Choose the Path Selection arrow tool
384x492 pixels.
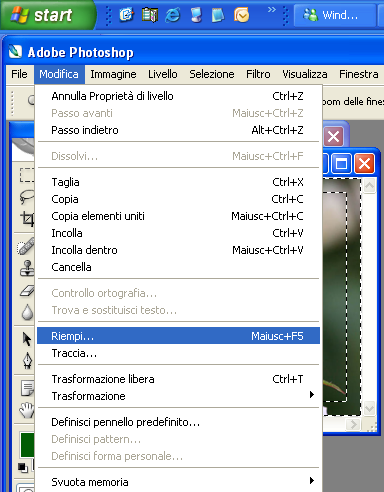(27, 339)
